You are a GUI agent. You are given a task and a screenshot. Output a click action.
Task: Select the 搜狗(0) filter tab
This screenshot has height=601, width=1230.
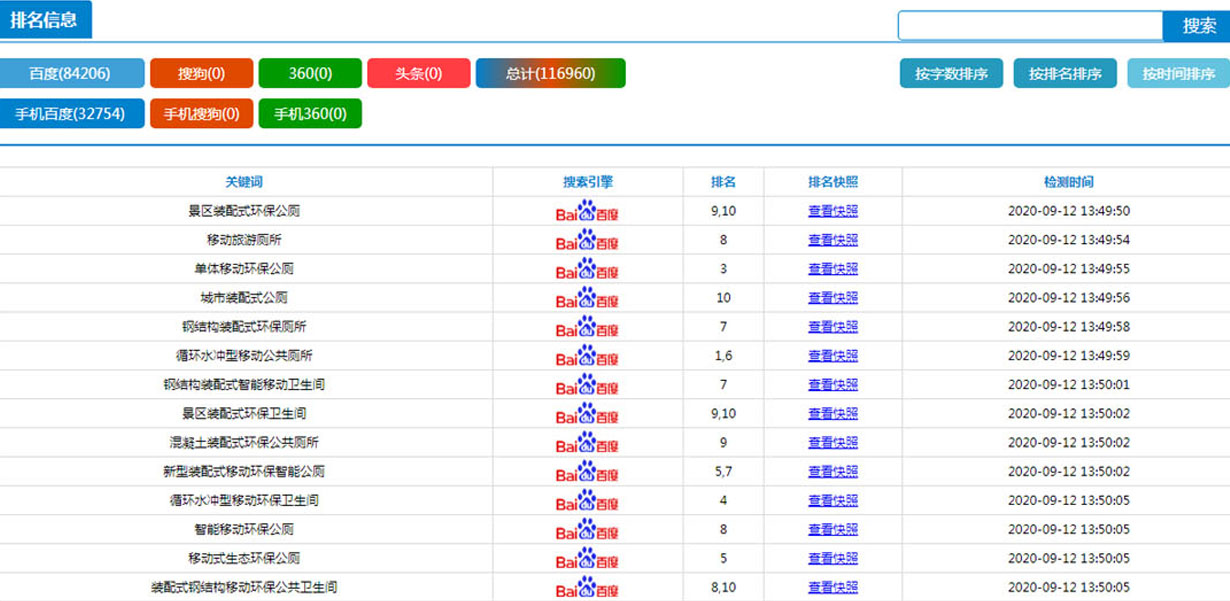tap(201, 73)
